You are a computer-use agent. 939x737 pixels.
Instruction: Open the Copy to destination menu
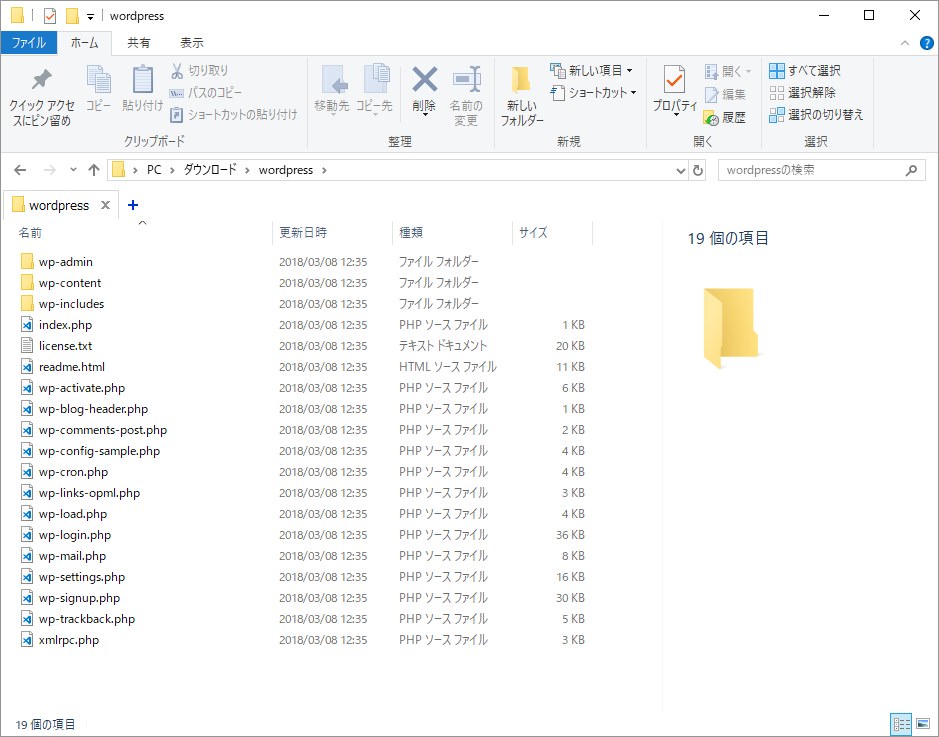point(374,90)
